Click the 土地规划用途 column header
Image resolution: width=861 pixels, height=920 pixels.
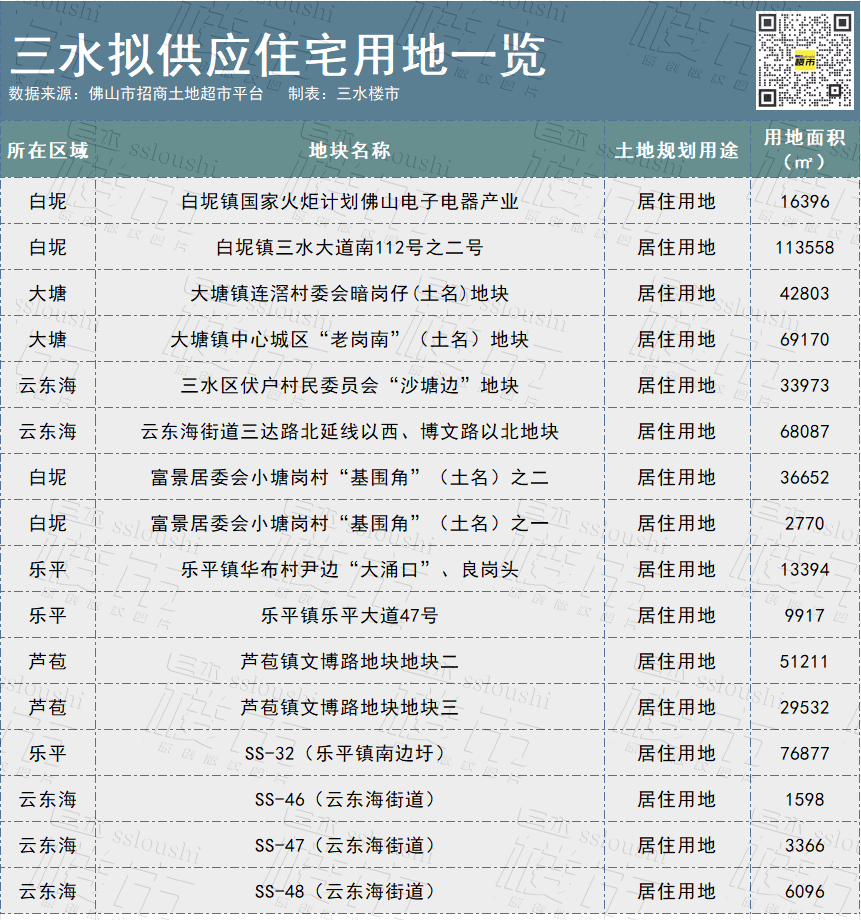672,146
